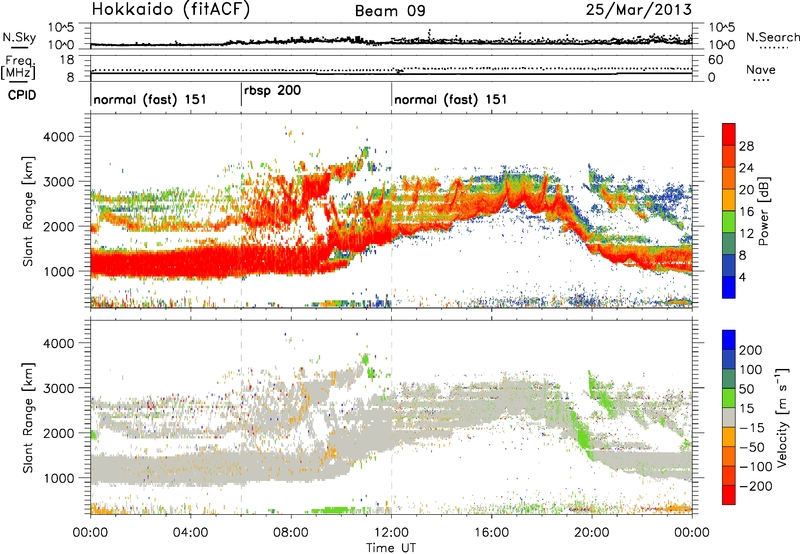This screenshot has width=800, height=554.
Task: Click the 'Freq. [MHz]' axis label
Action: [18, 67]
